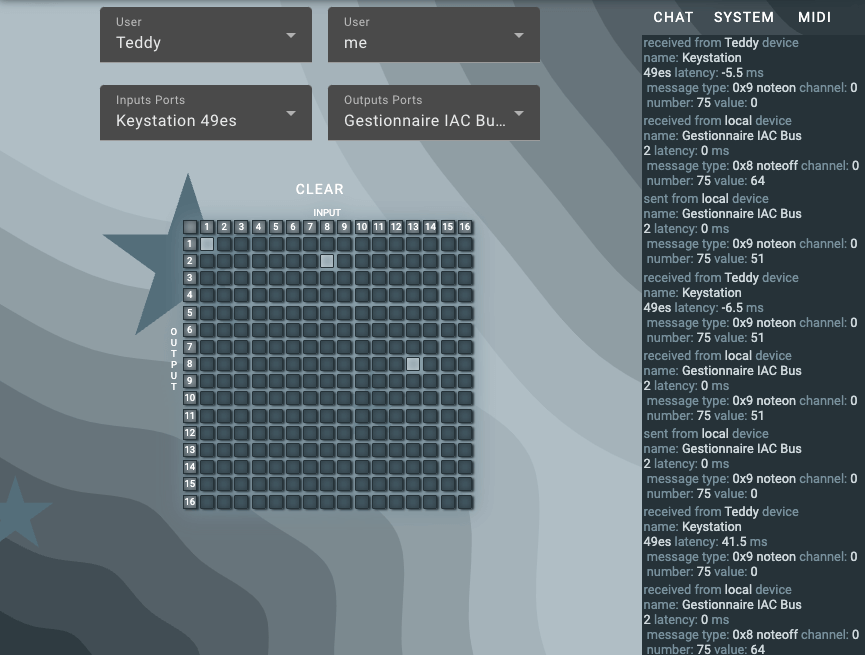Click the blank top-left corner matrix cell
865x655 pixels.
pos(190,227)
